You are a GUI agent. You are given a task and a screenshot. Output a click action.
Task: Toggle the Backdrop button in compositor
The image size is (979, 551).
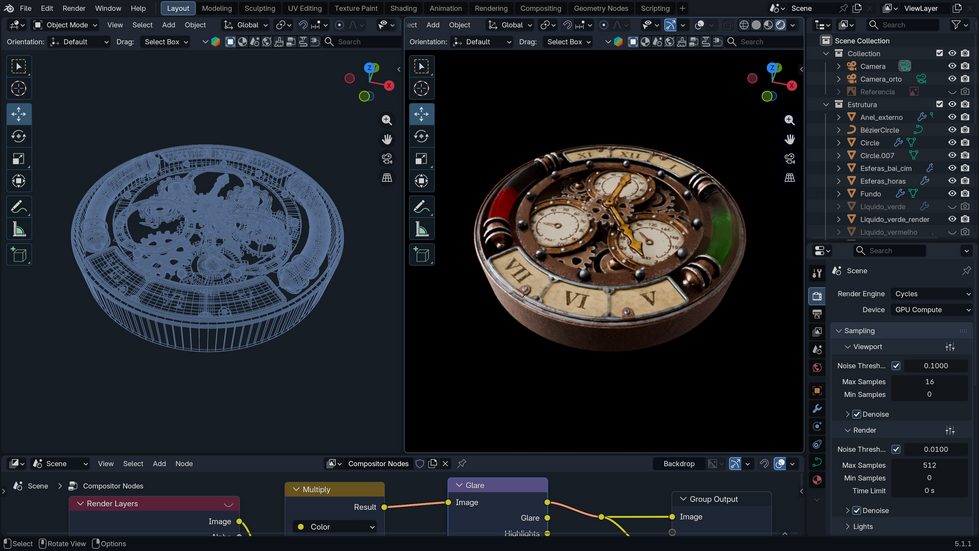(x=679, y=464)
